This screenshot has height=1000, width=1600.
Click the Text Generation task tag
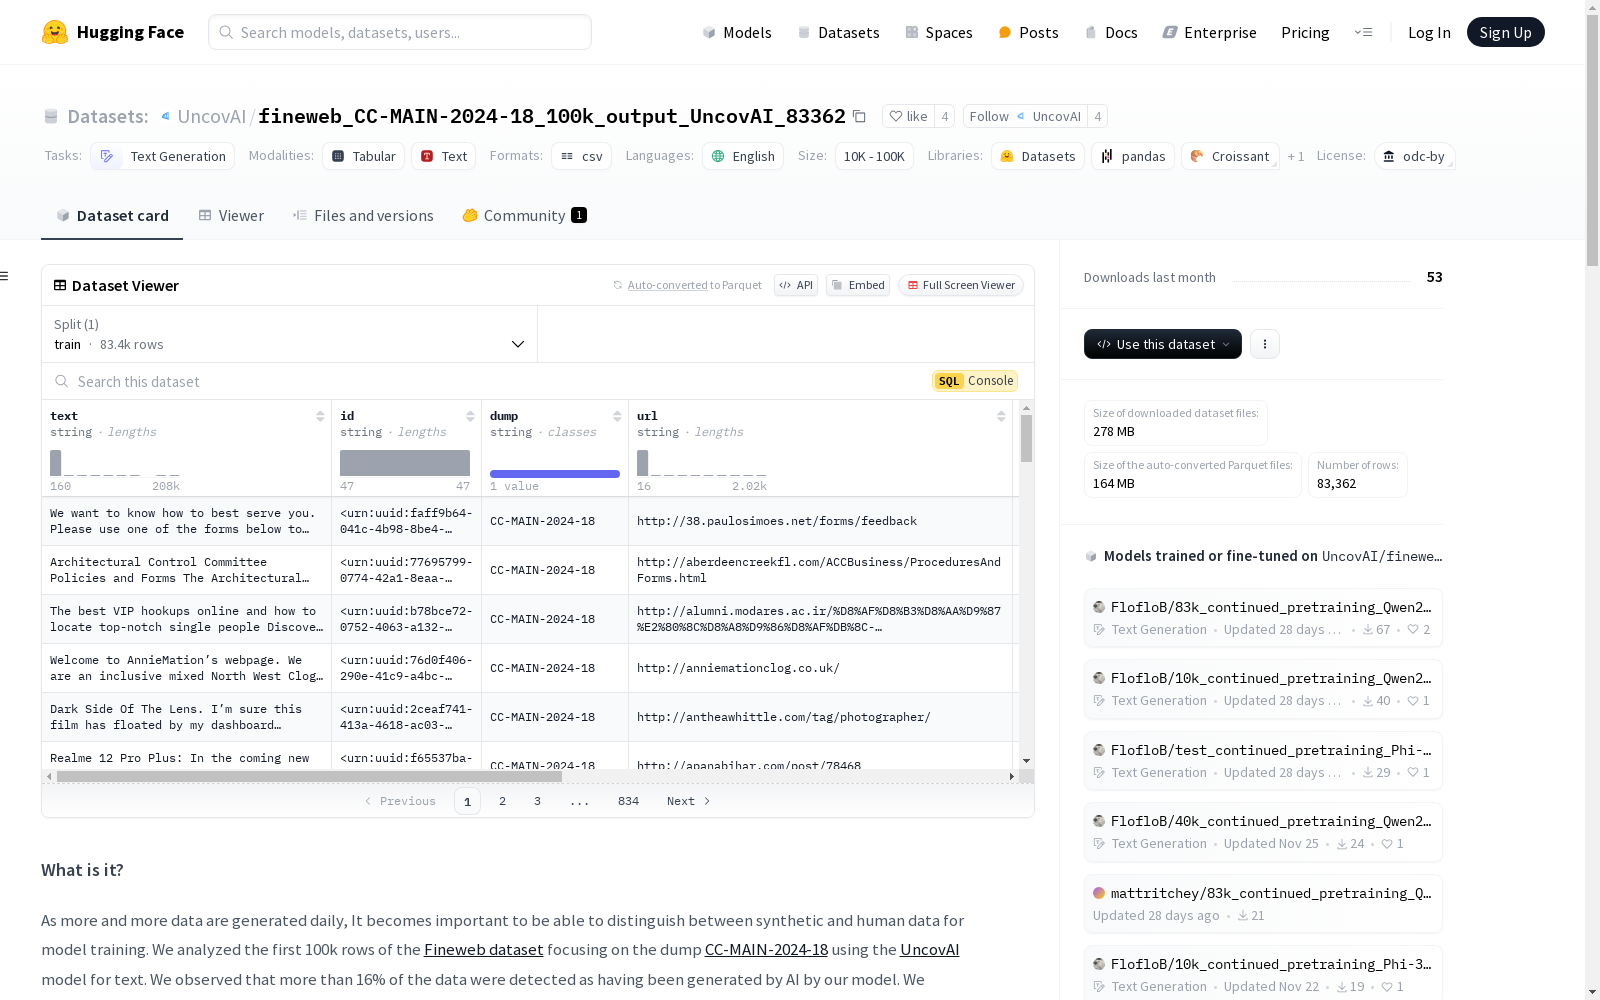(163, 156)
